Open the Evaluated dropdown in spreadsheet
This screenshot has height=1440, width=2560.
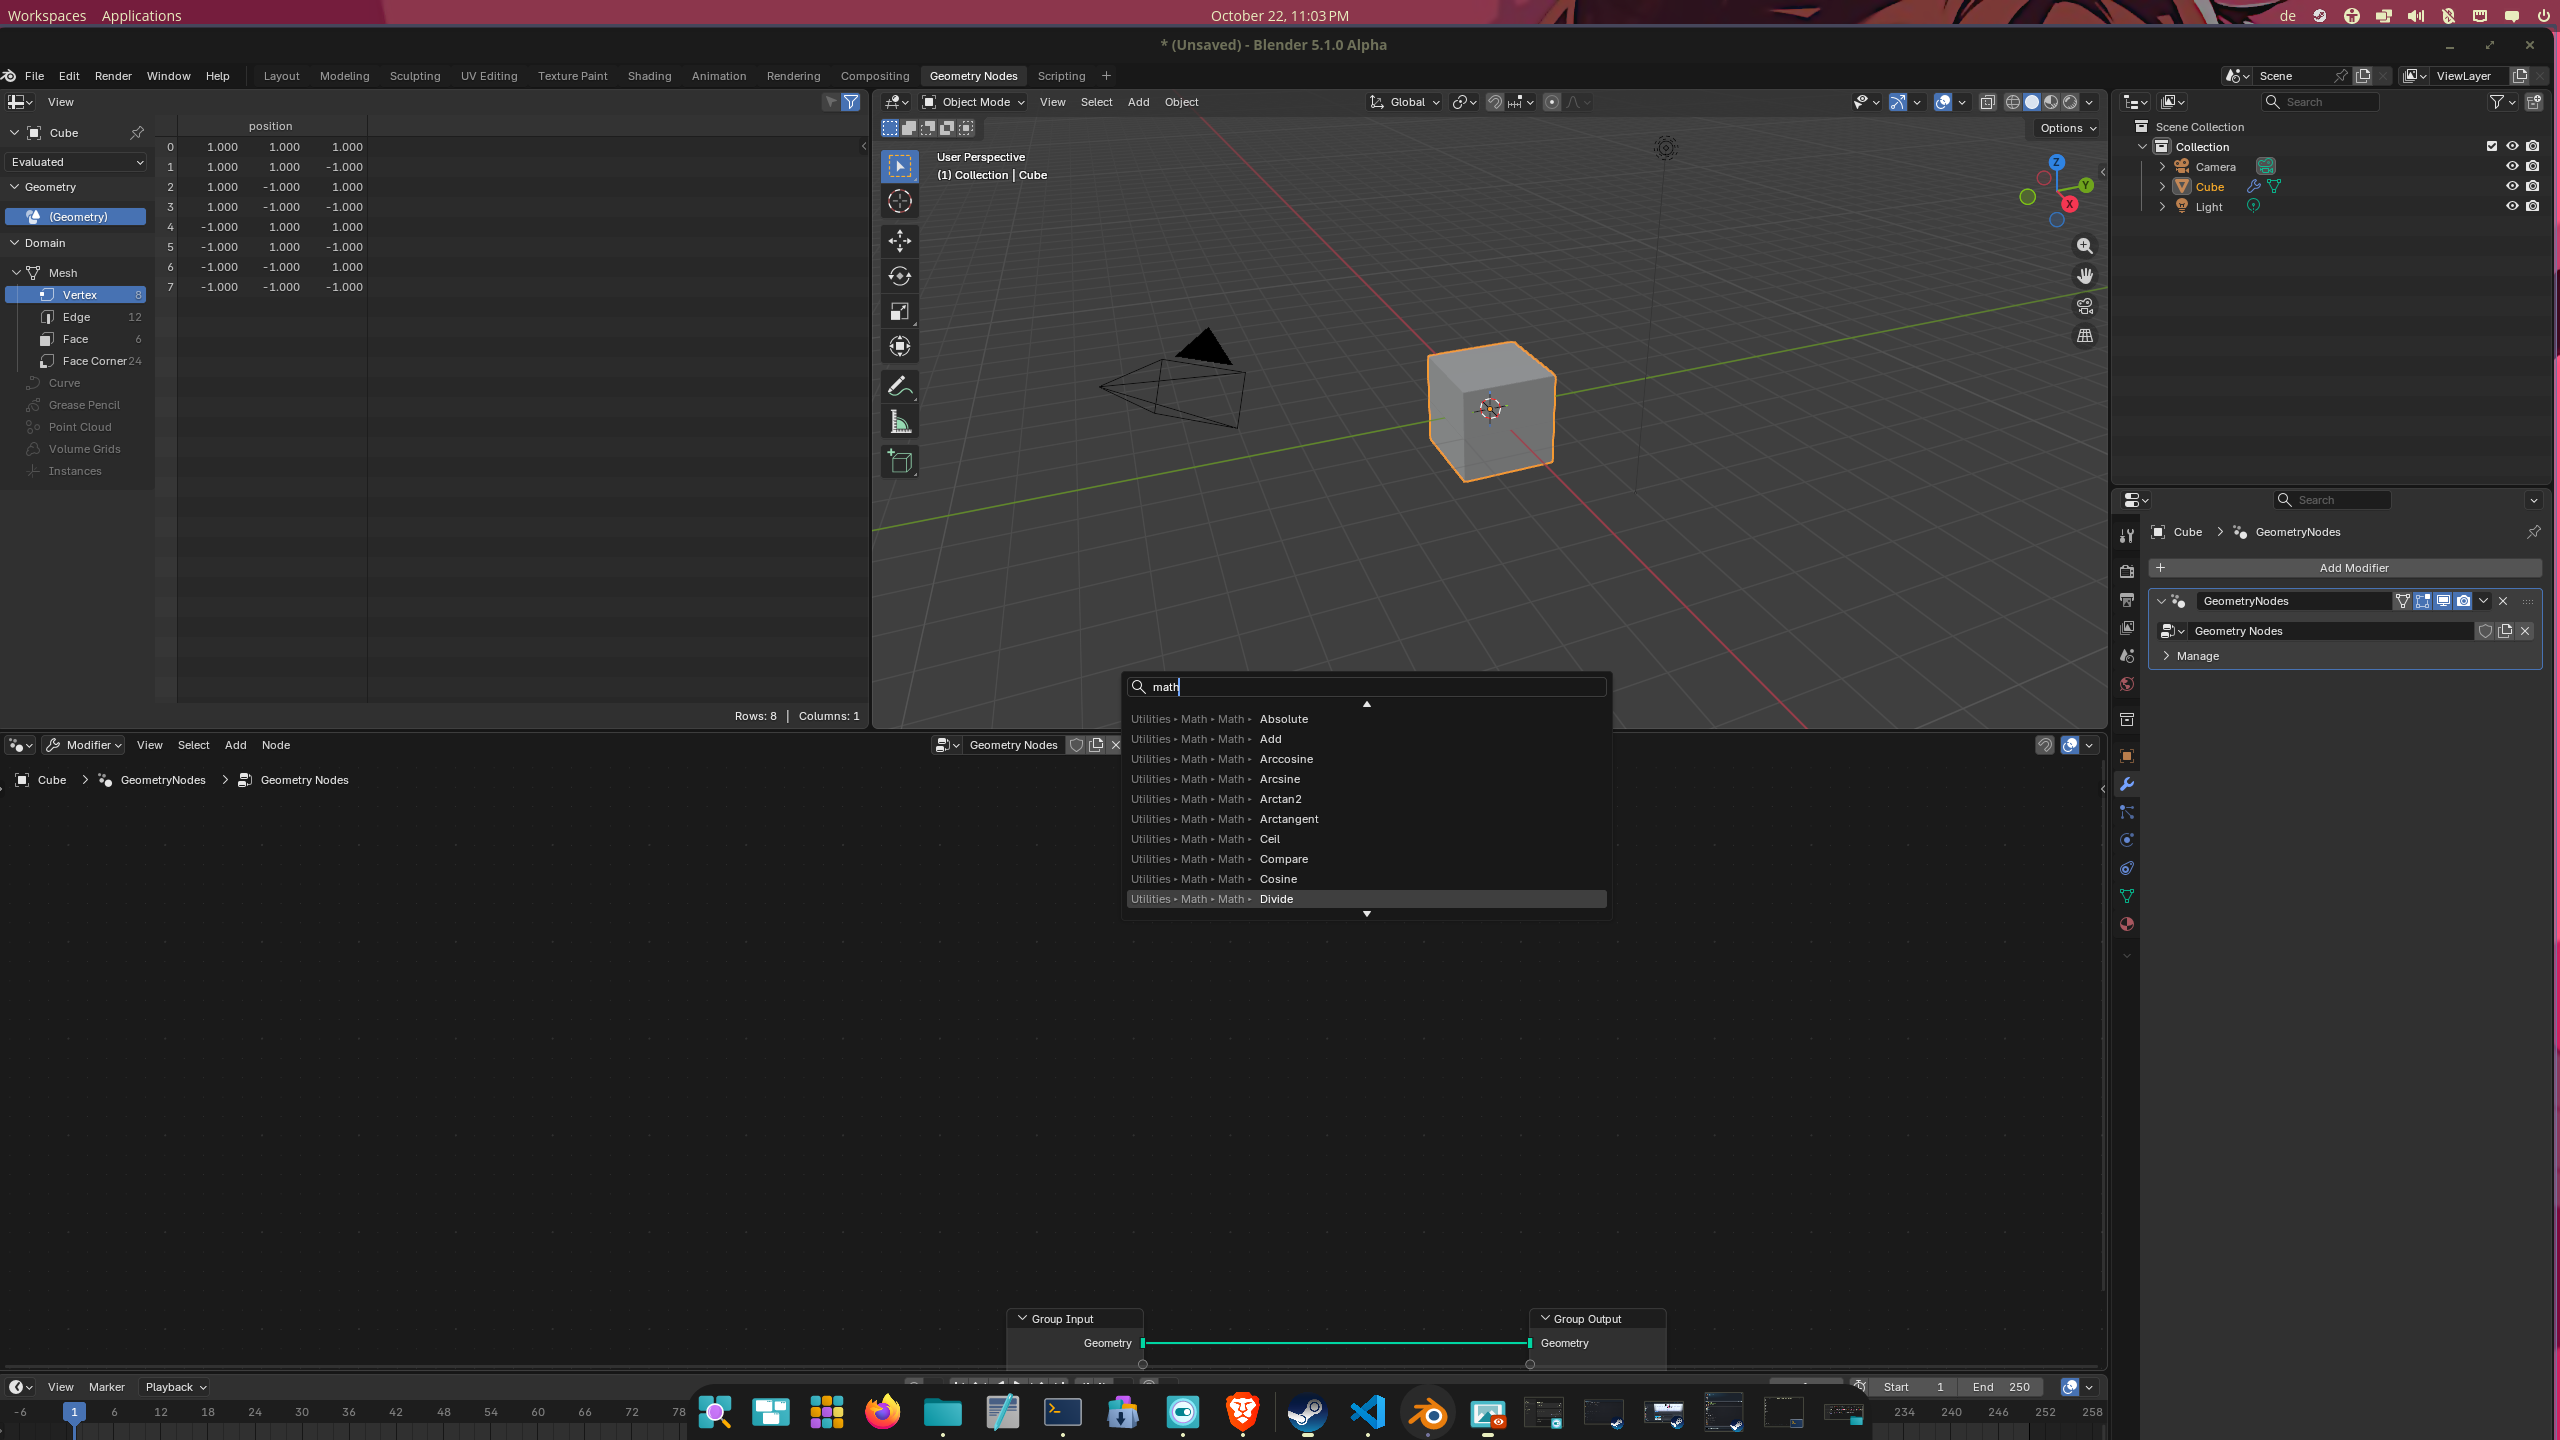pos(77,162)
